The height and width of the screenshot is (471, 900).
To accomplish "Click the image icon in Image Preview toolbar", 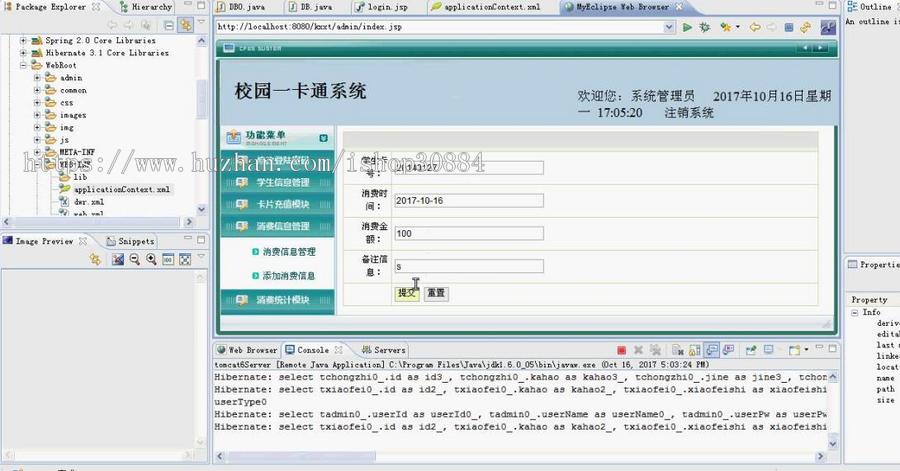I will tap(118, 260).
